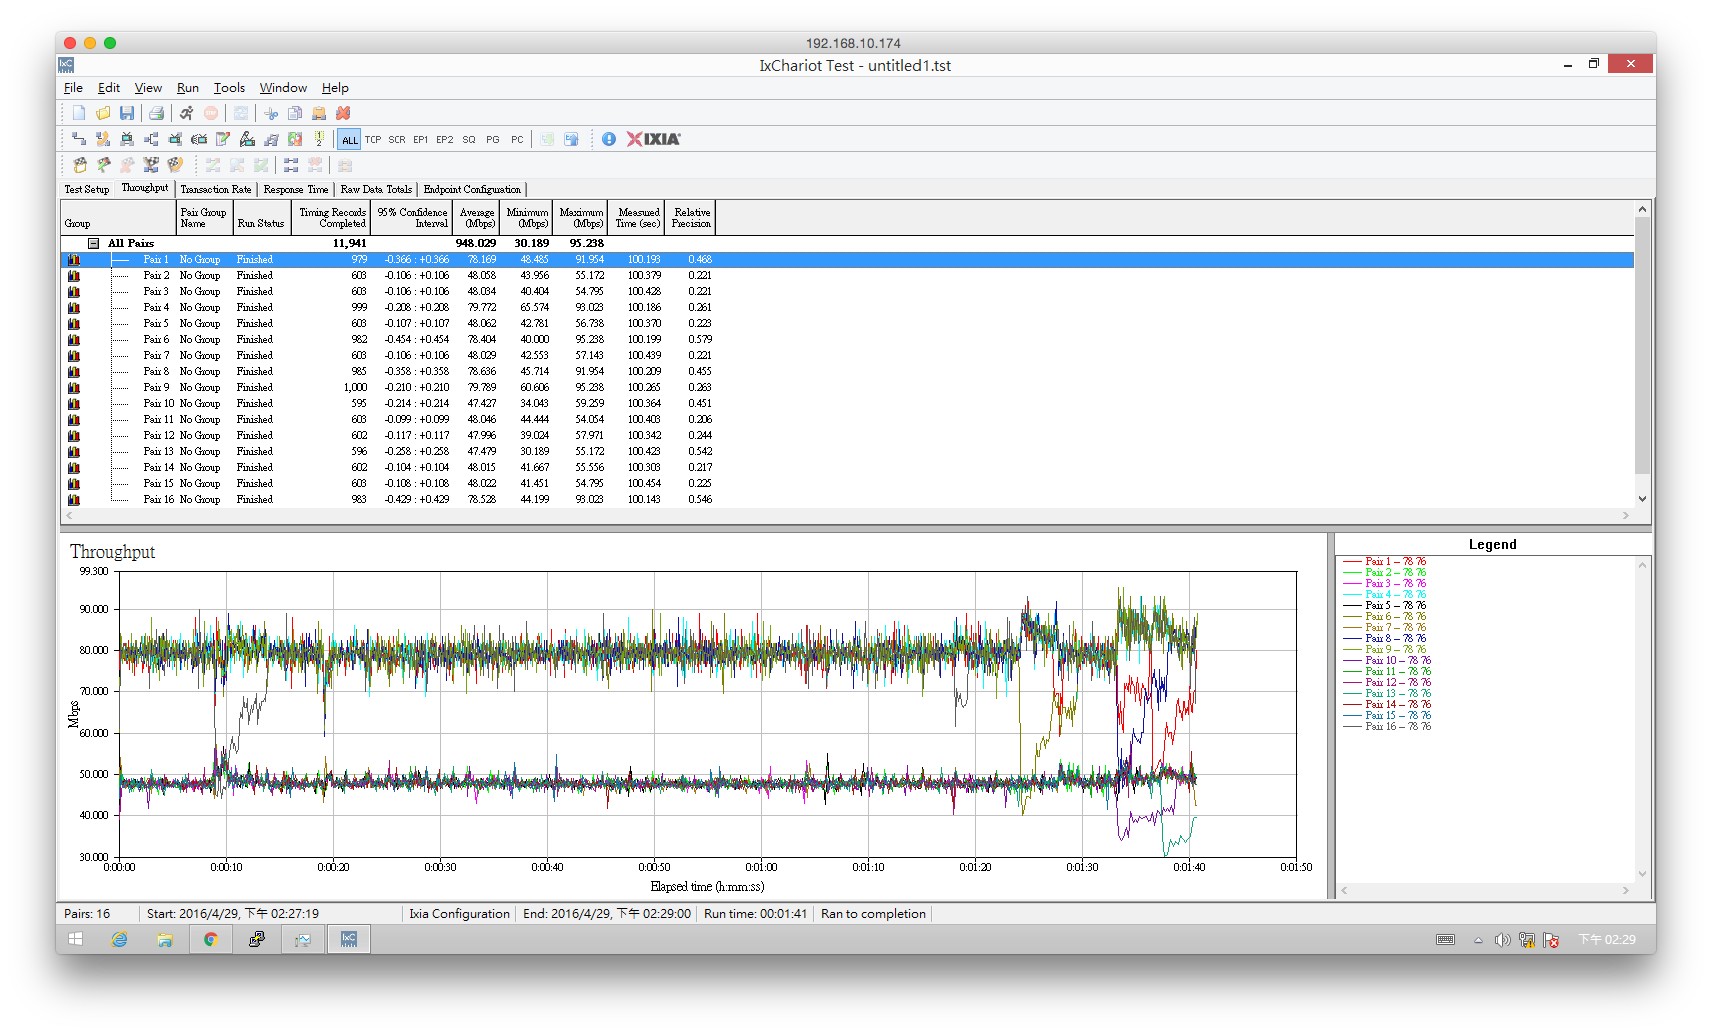1712x1034 pixels.
Task: Switch to the Transaction Rate tab
Action: click(216, 189)
